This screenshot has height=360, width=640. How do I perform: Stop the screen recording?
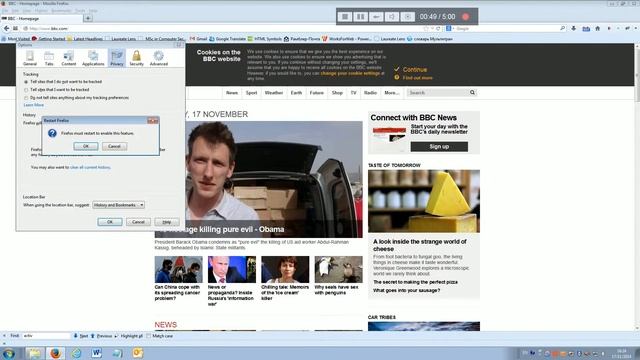pyautogui.click(x=345, y=17)
